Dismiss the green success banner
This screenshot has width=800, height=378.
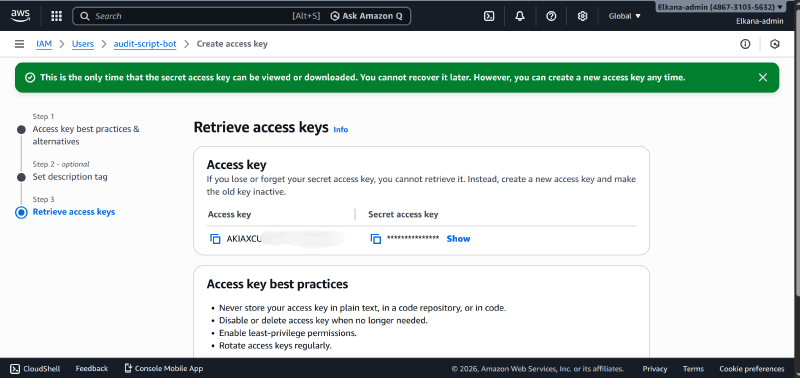click(763, 77)
